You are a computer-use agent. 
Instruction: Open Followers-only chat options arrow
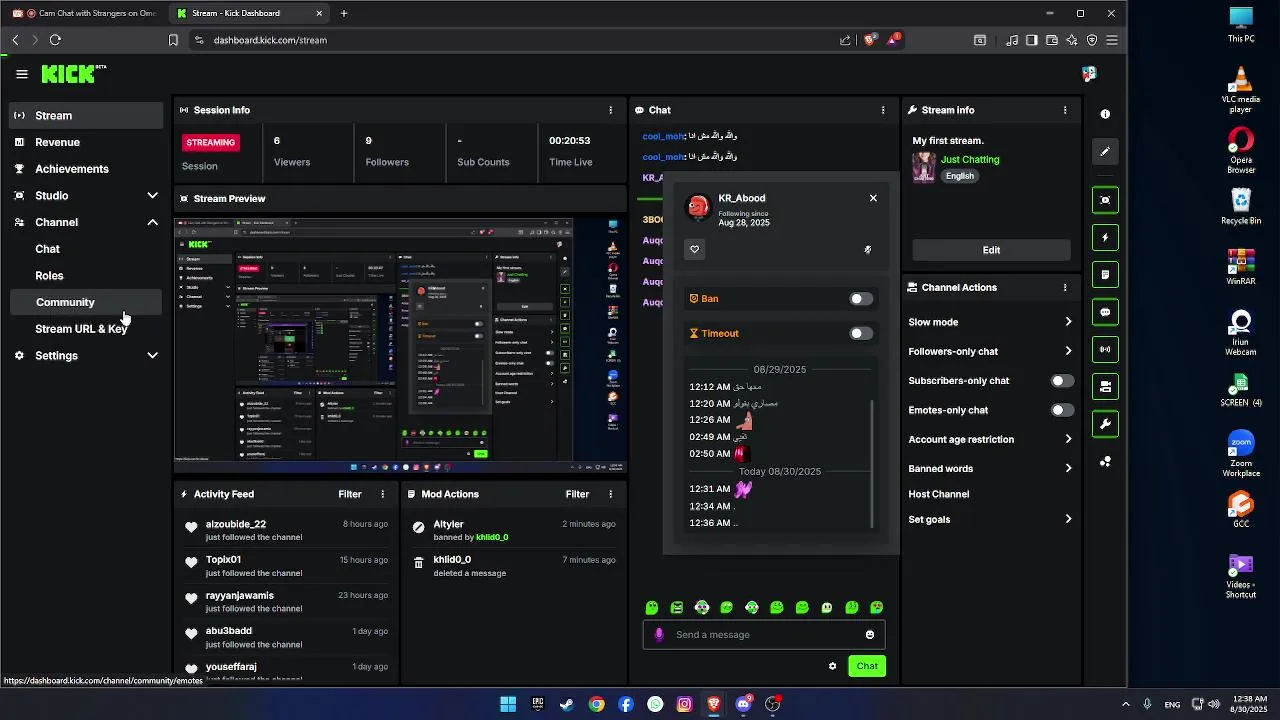(x=1068, y=351)
